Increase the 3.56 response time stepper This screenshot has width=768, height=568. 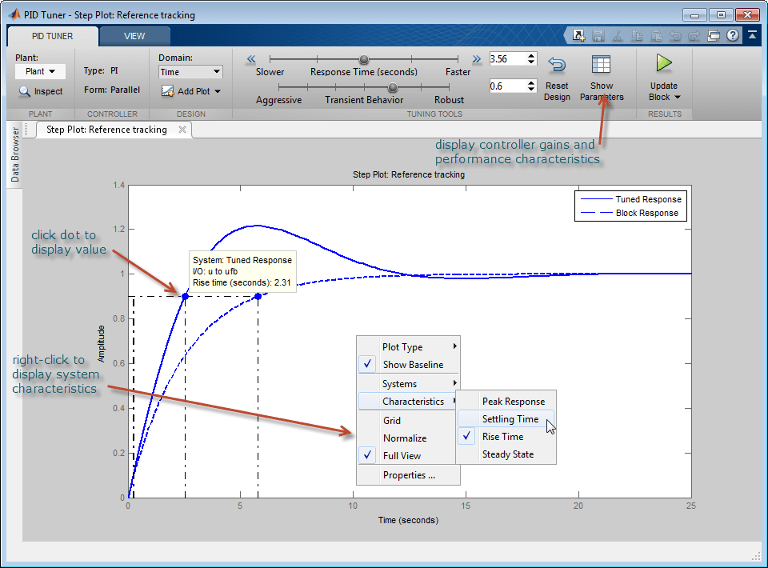point(531,56)
